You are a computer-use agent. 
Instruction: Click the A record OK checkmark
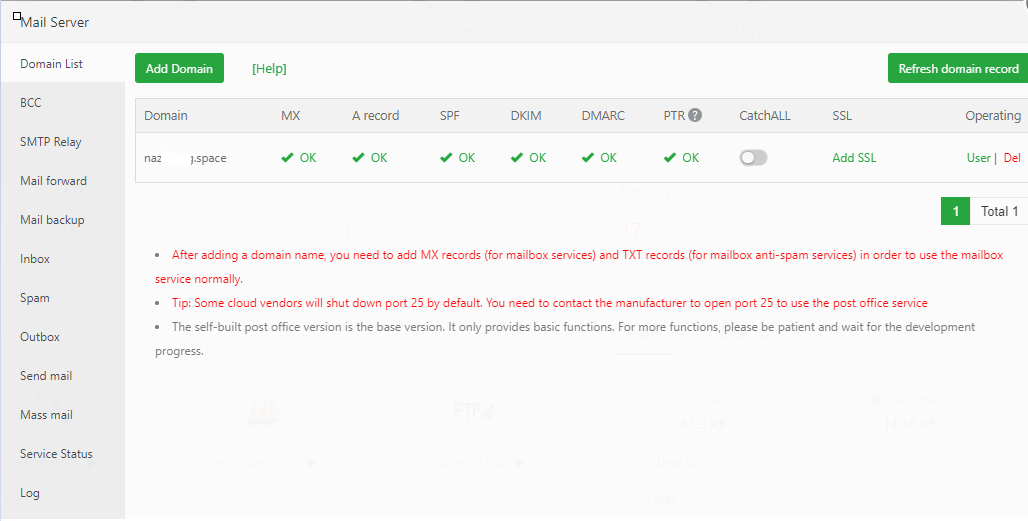coord(359,158)
